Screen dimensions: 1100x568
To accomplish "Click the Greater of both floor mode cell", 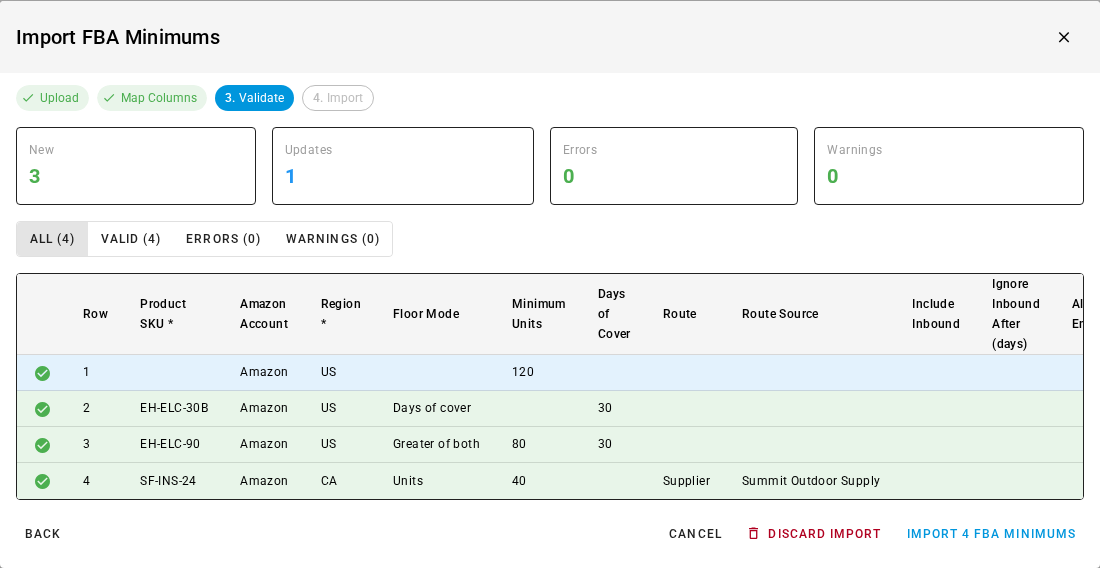I will [x=436, y=444].
